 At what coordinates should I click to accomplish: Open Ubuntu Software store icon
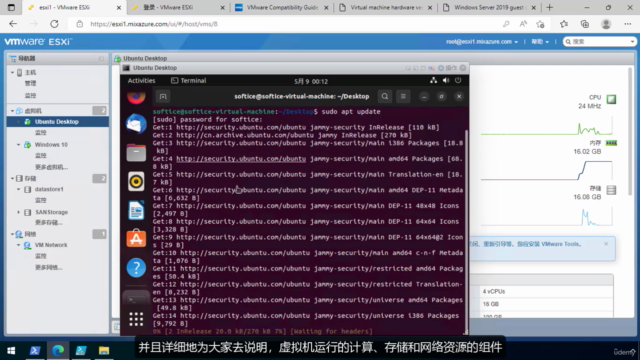click(x=136, y=239)
